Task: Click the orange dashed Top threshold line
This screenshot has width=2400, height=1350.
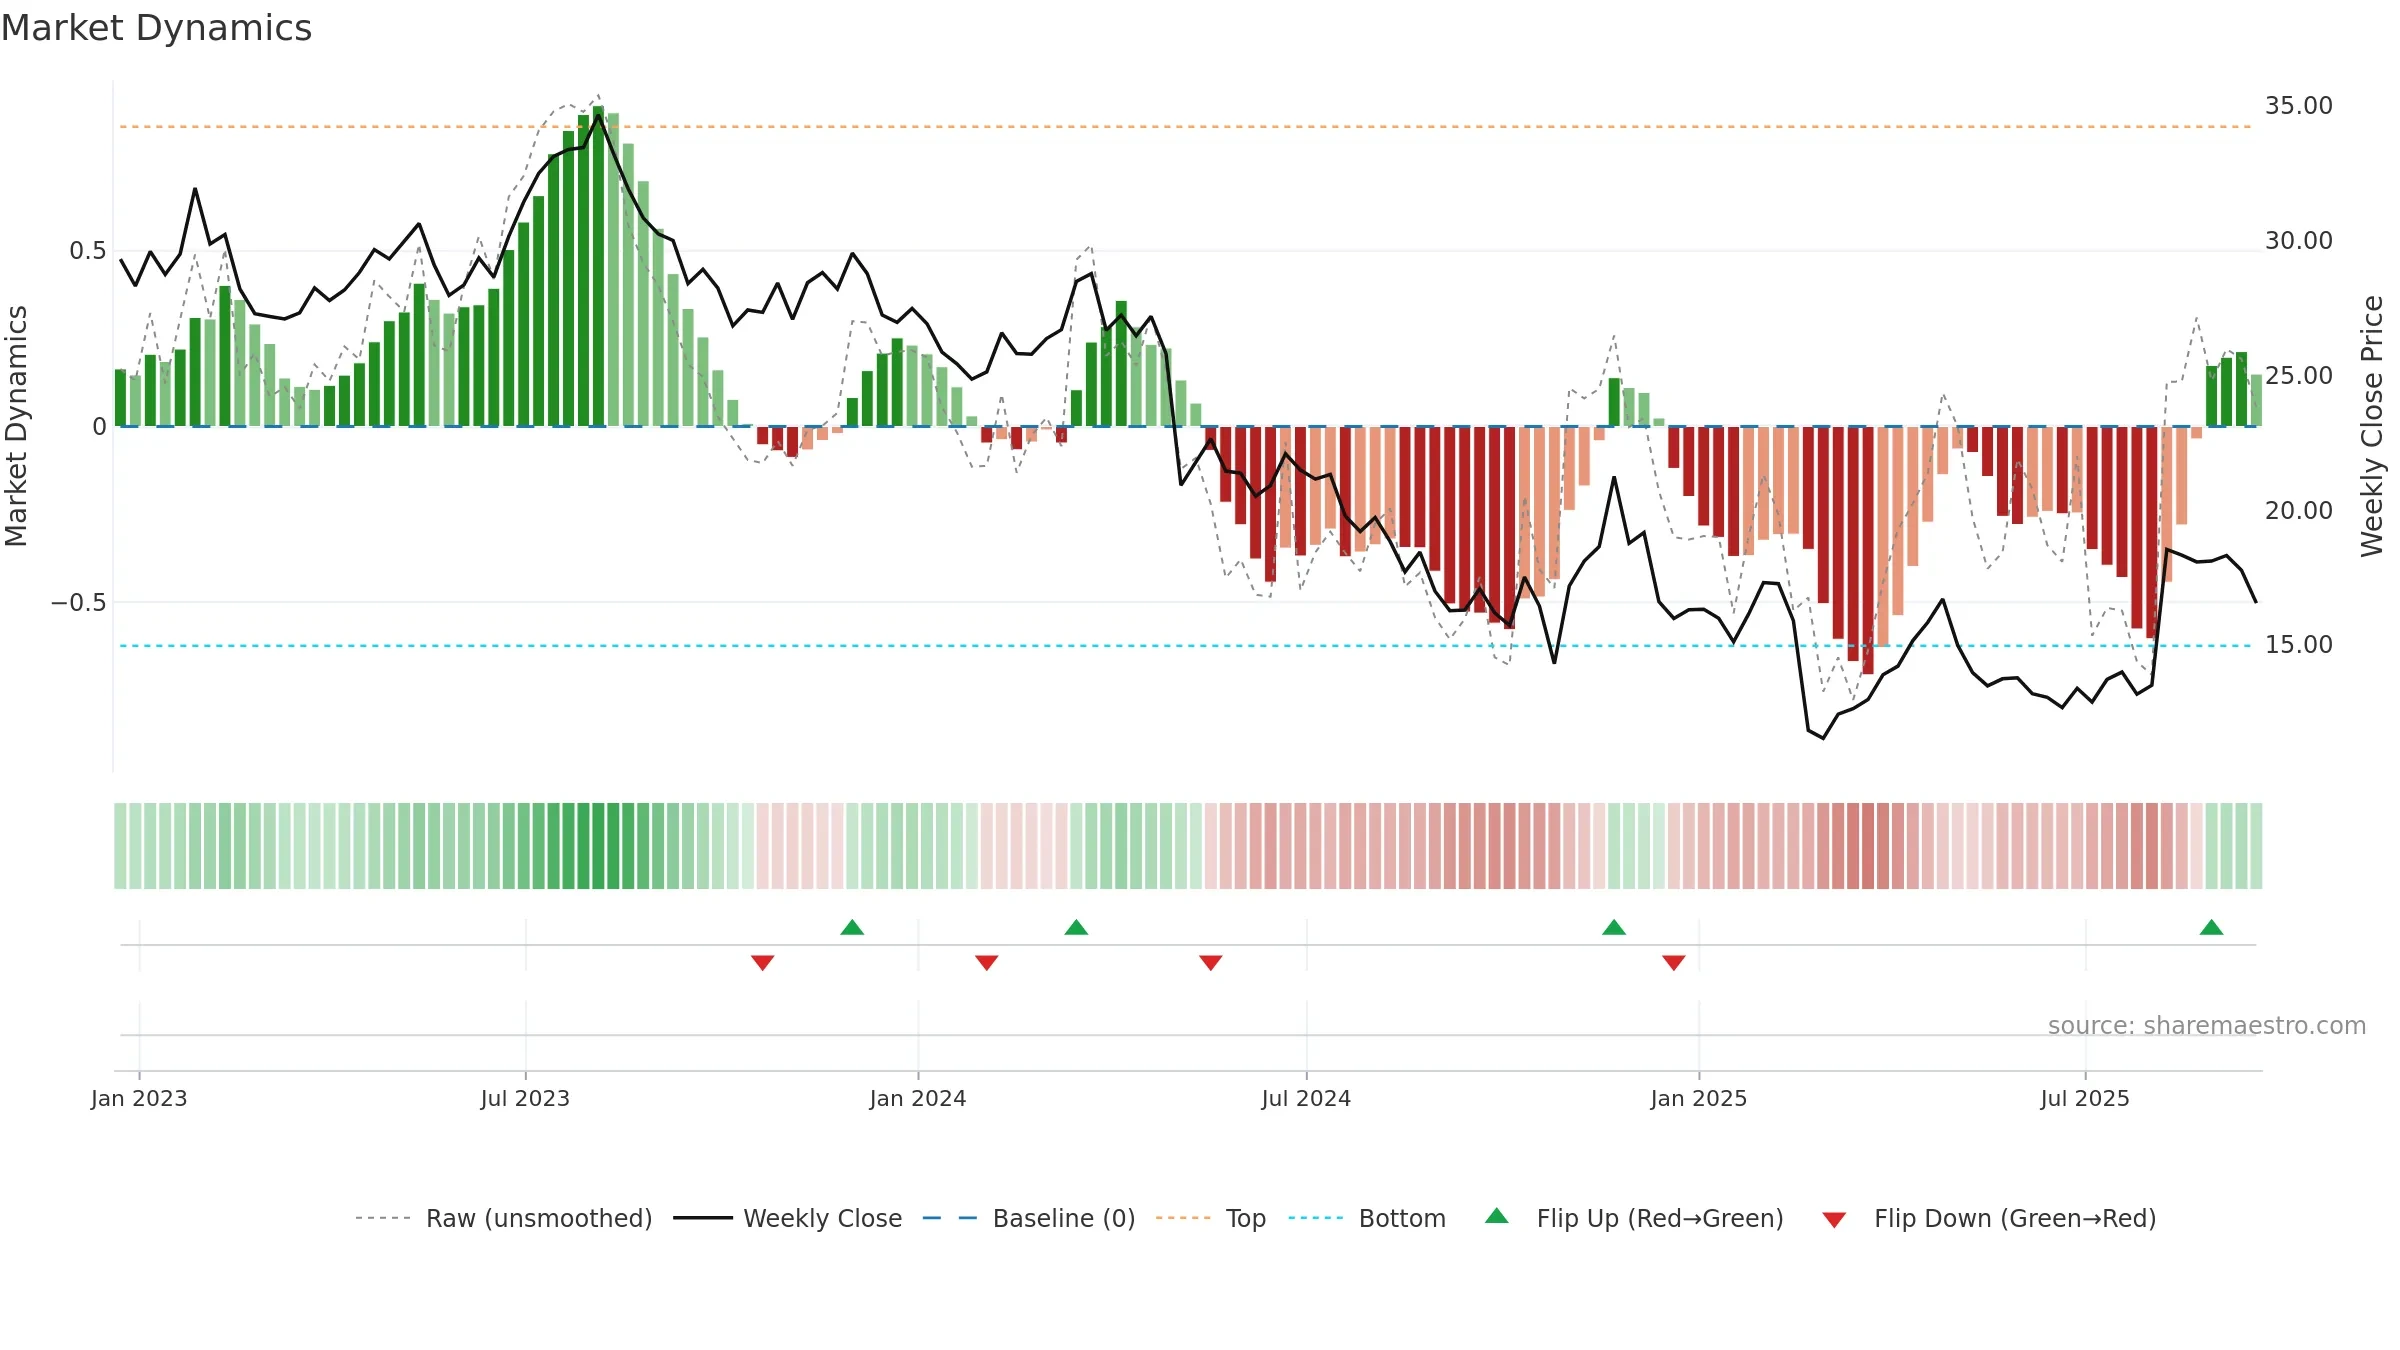Action: point(1185,127)
